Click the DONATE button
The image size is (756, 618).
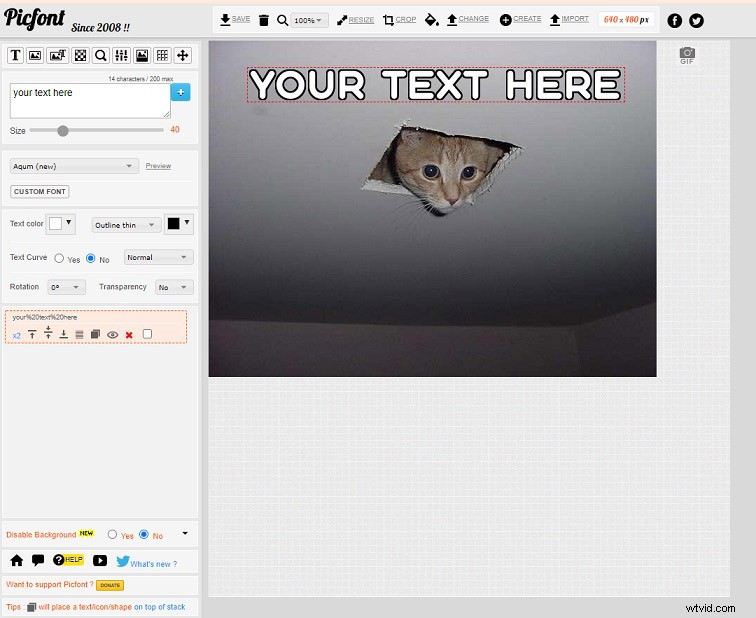110,585
